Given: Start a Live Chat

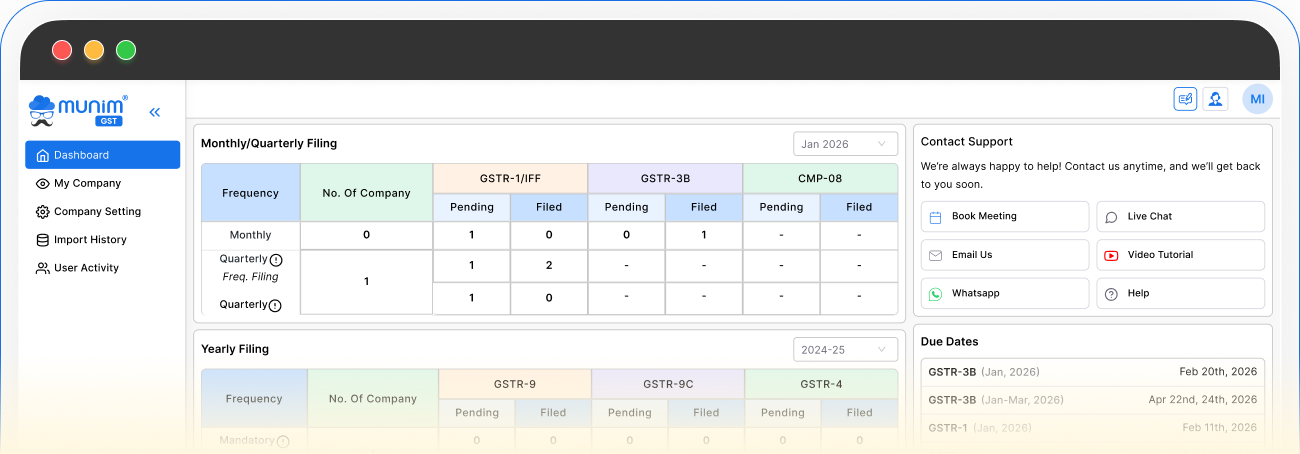Looking at the screenshot, I should click(x=1181, y=217).
